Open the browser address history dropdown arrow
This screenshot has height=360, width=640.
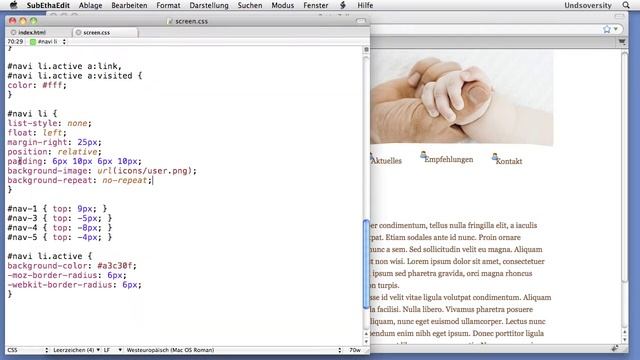616,29
